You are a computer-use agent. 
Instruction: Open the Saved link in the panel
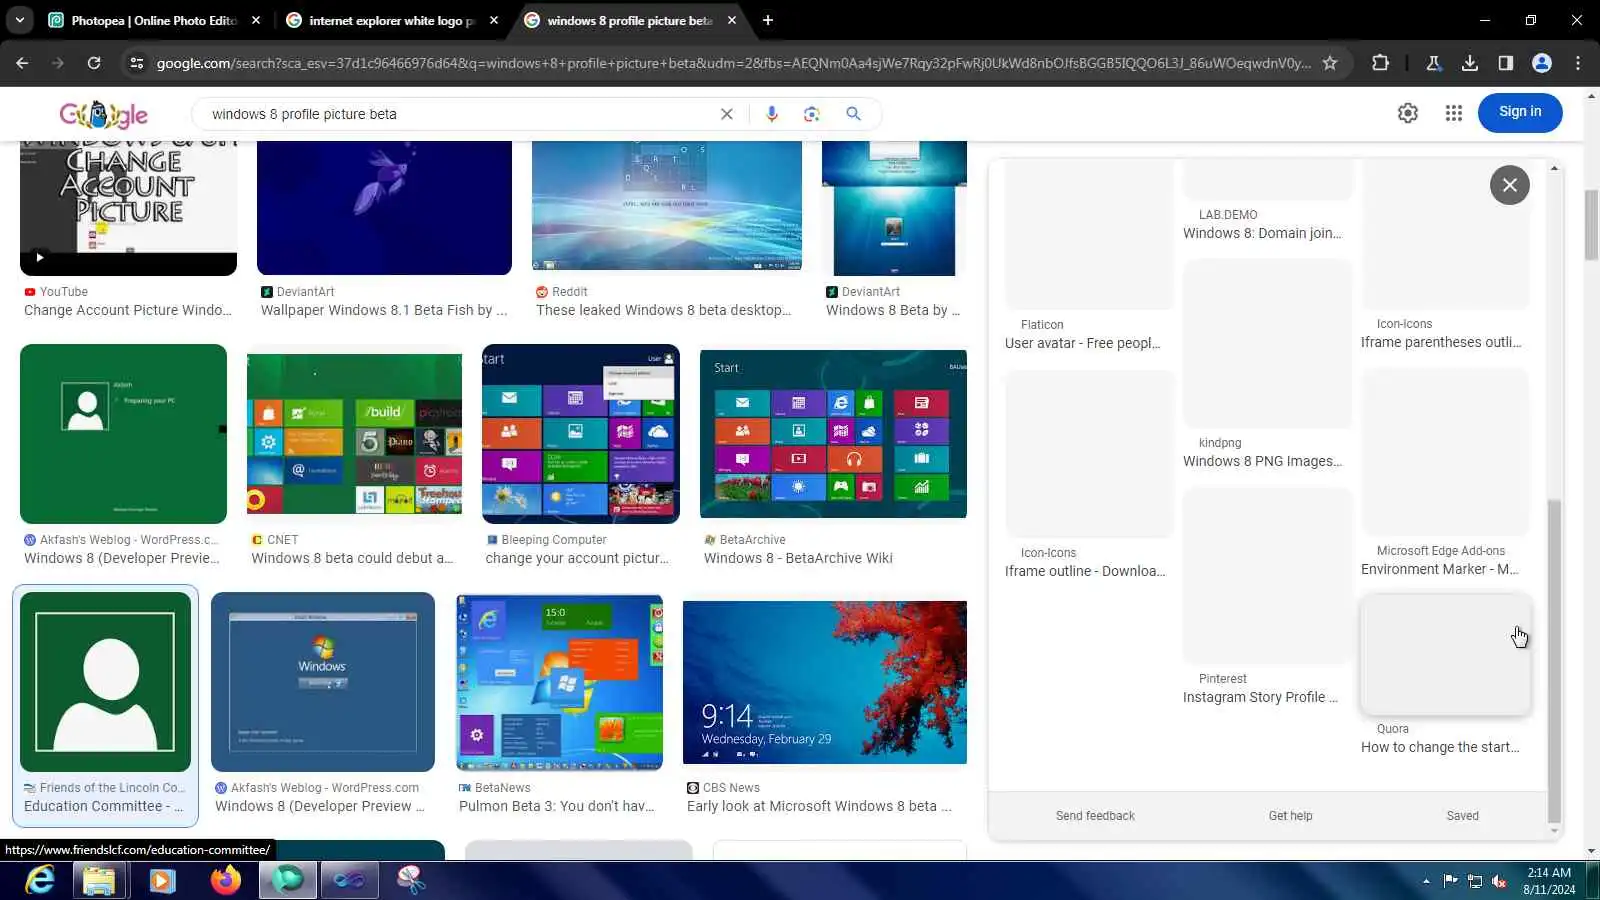point(1462,816)
